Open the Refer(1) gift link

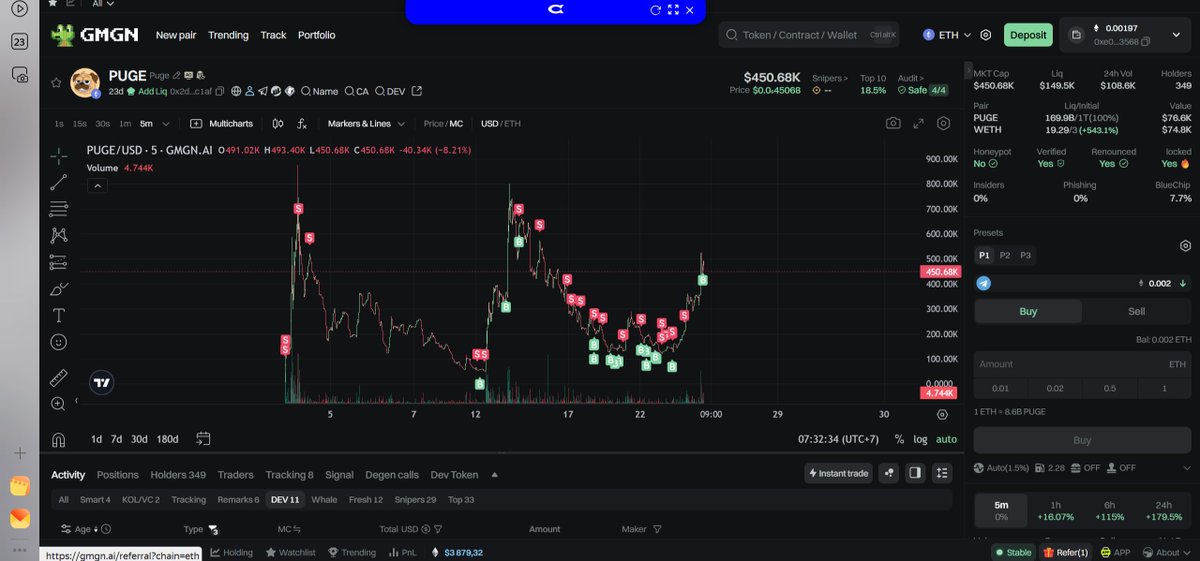tap(1064, 552)
